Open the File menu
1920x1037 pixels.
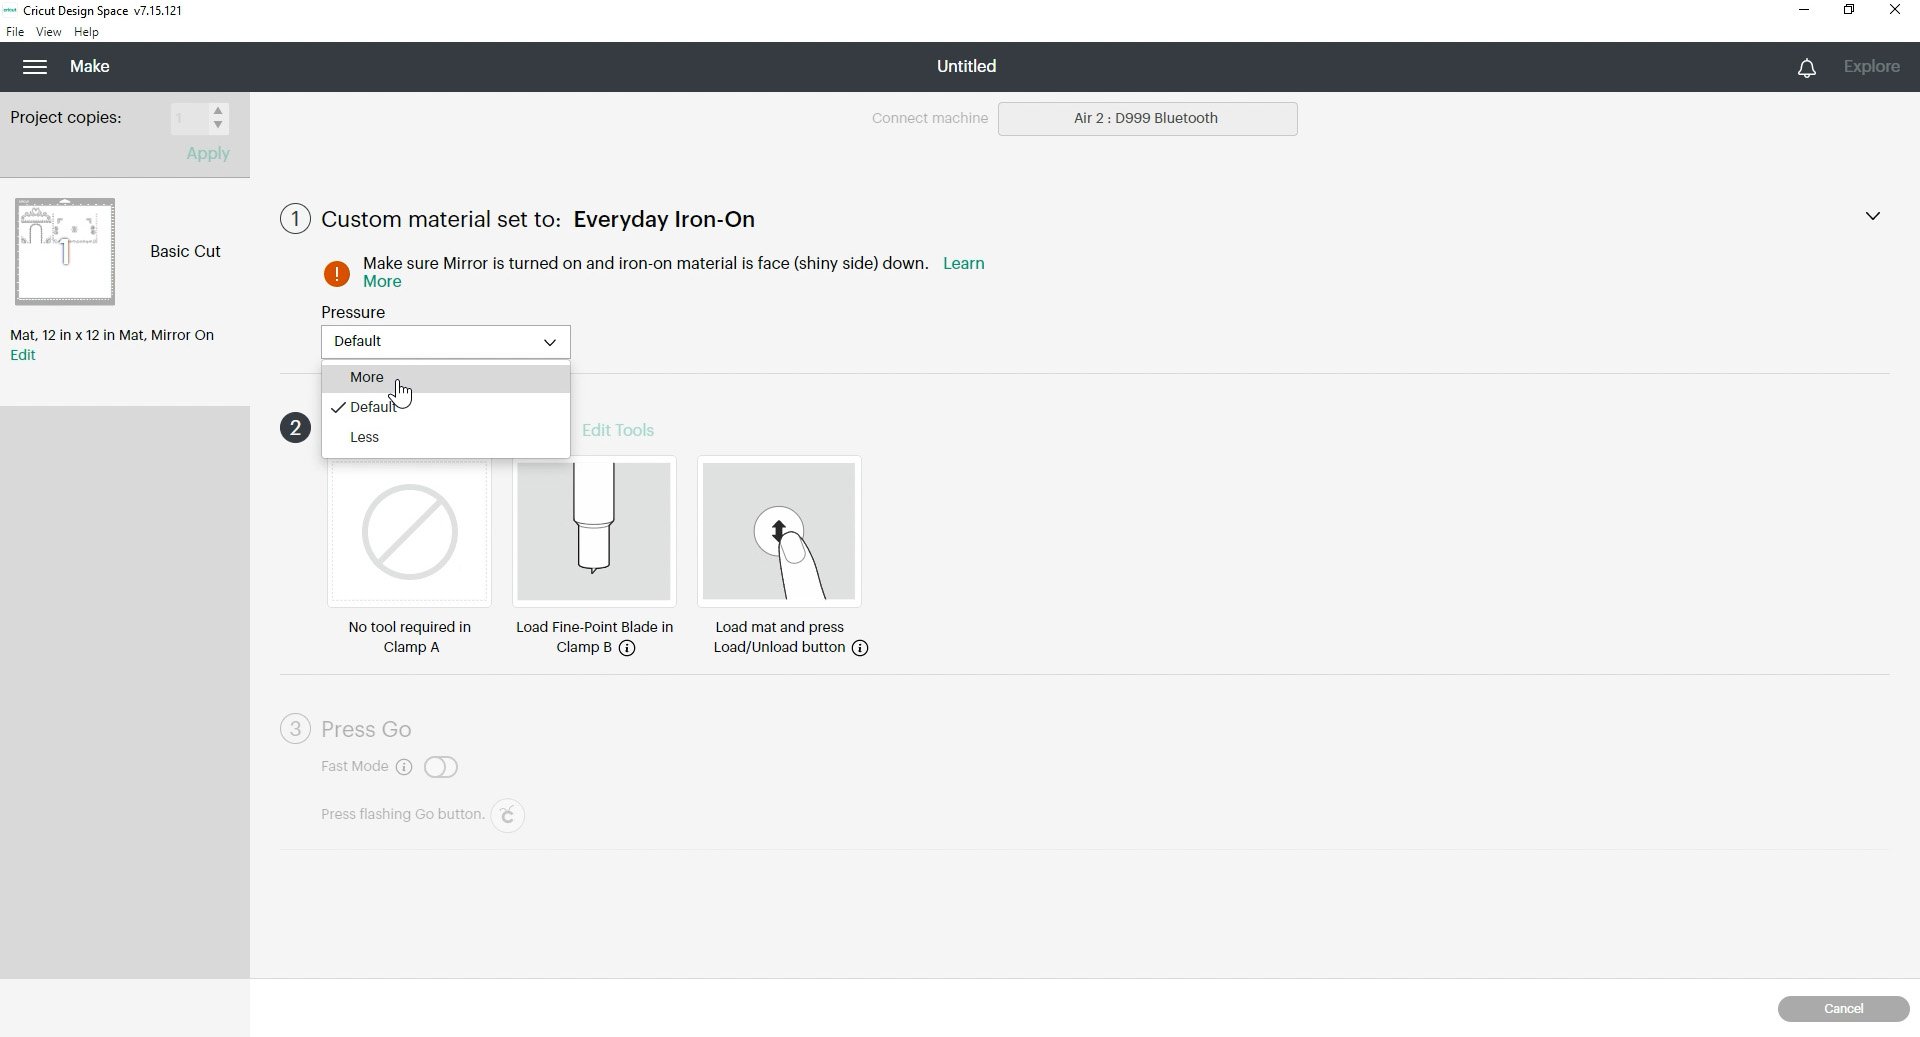15,32
